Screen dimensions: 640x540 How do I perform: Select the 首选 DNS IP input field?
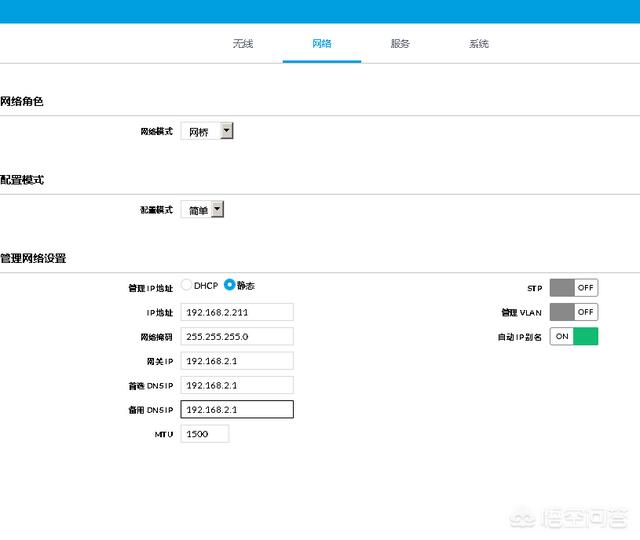pyautogui.click(x=237, y=385)
